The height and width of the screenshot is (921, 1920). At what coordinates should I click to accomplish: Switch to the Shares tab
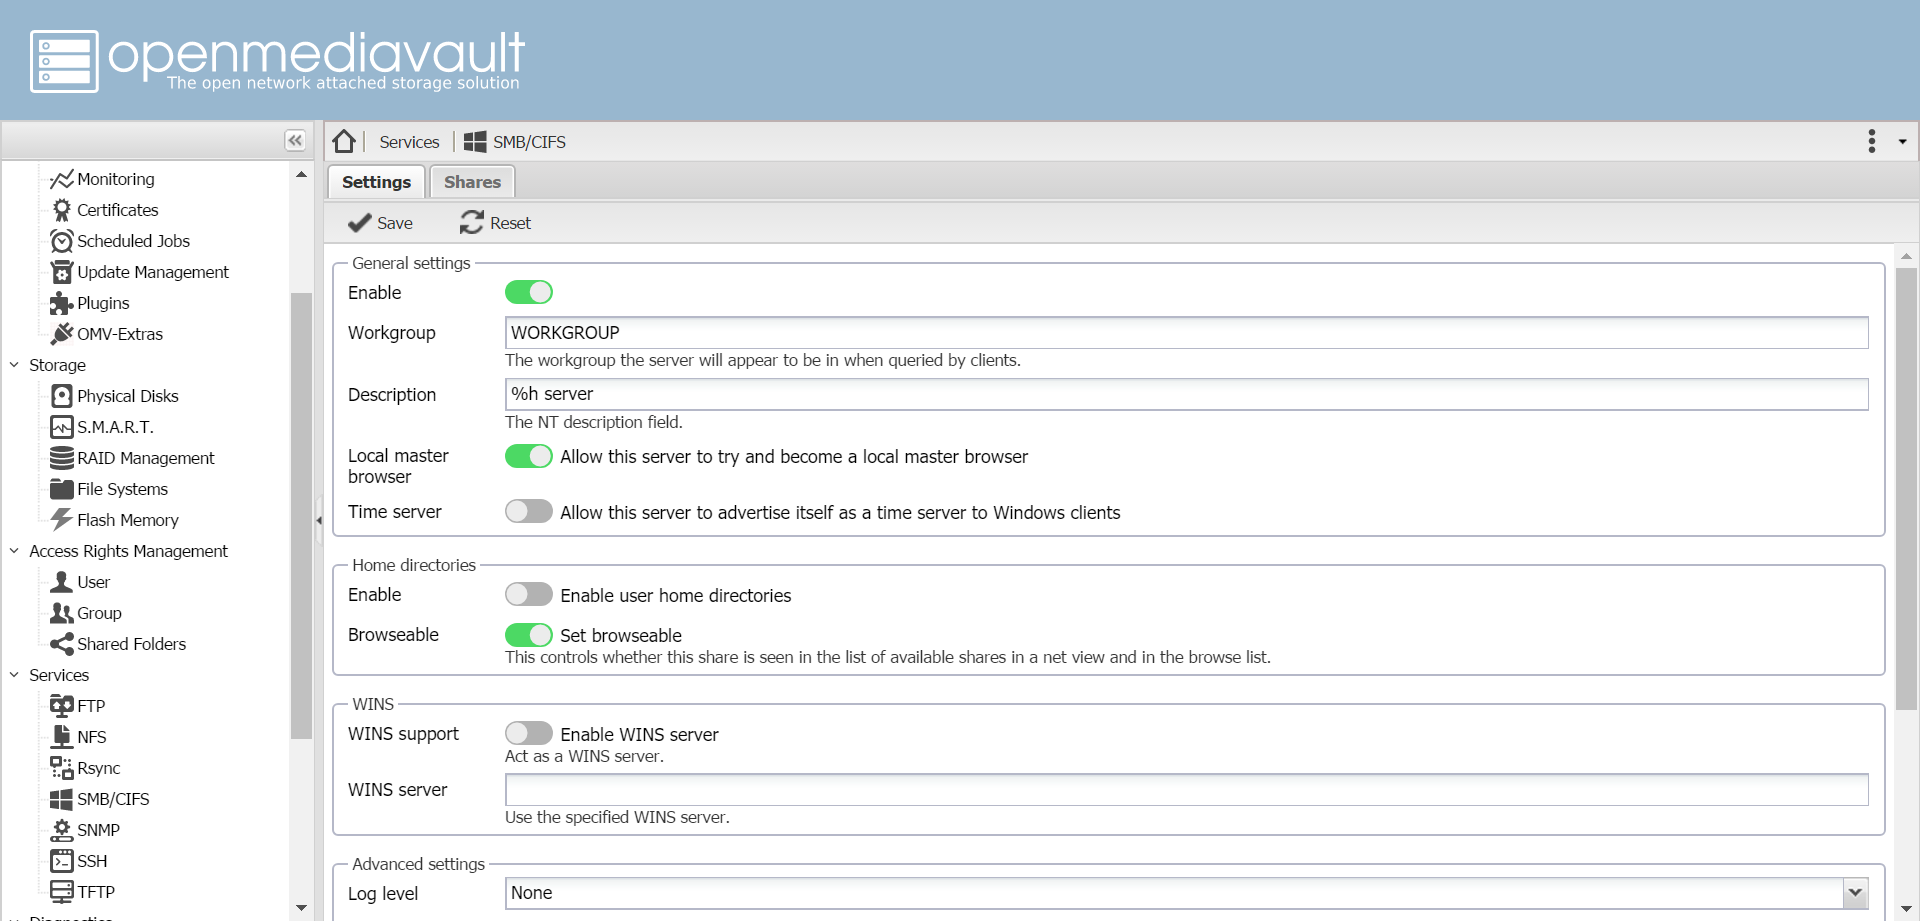472,182
